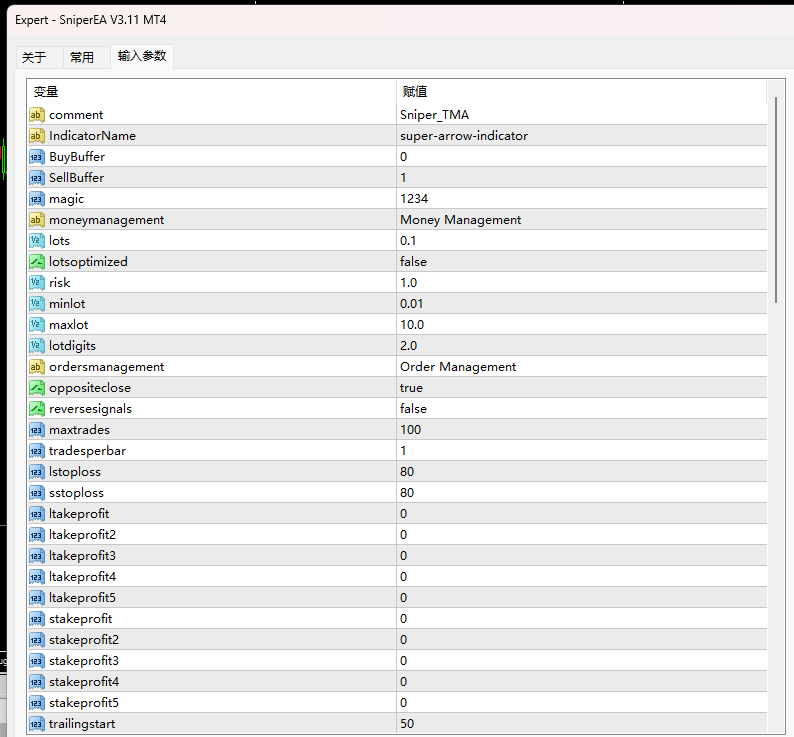This screenshot has width=794, height=737.
Task: Click the 赋值 column header
Action: [x=581, y=92]
